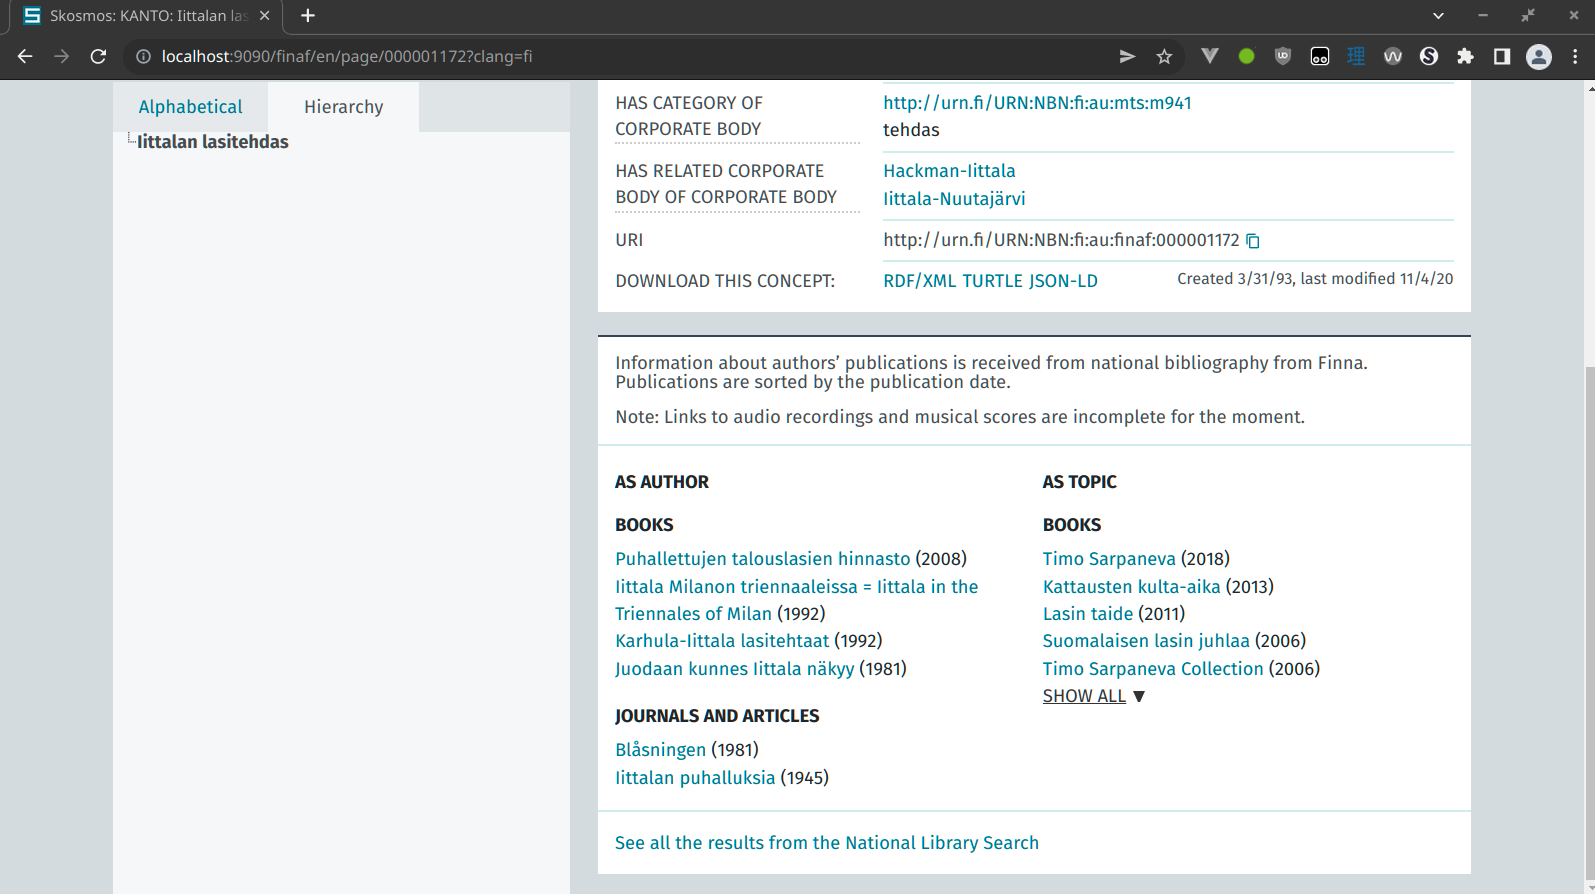Open Iittalan puhalluksia article link

point(695,778)
